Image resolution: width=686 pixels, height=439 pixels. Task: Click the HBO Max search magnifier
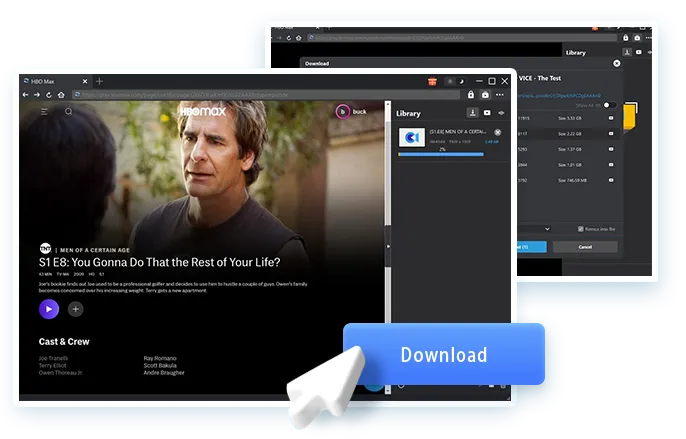pos(69,112)
